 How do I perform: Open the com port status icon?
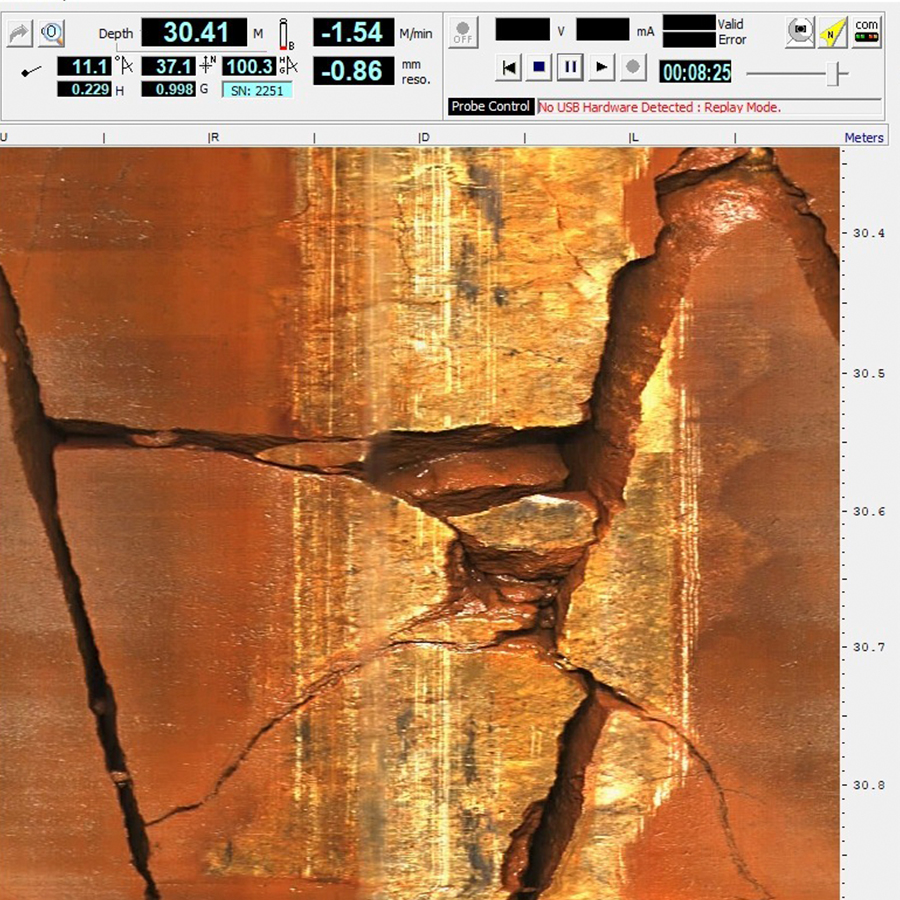pos(866,30)
